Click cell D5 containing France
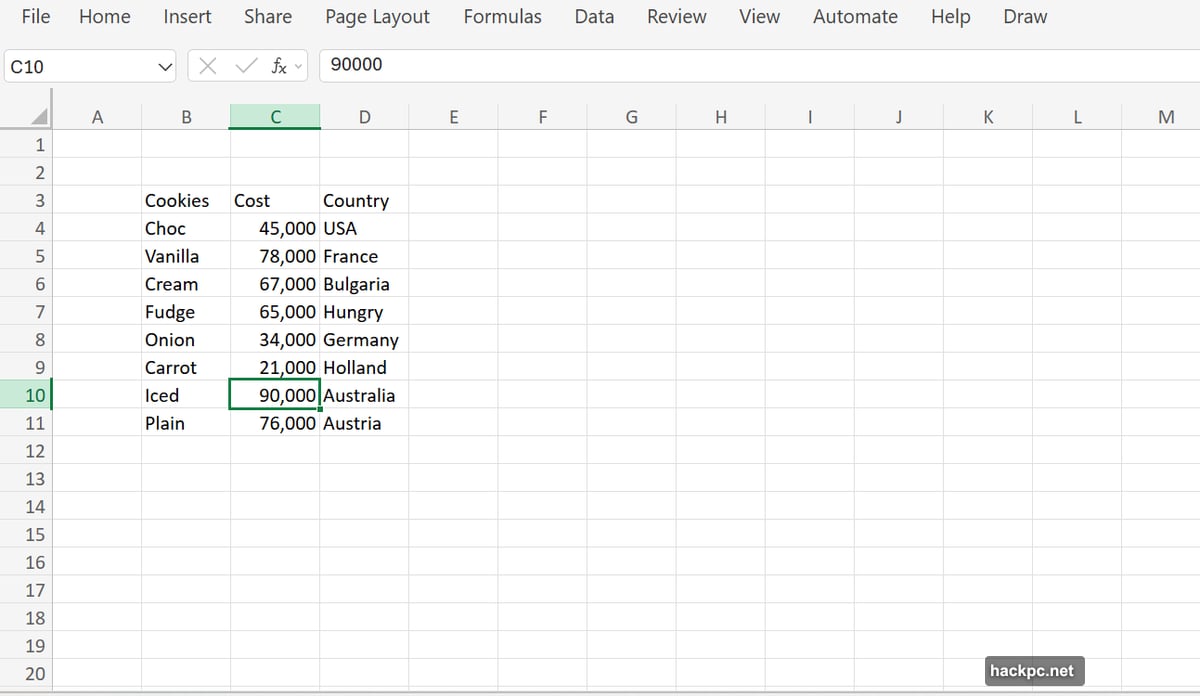This screenshot has width=1200, height=696. pos(364,256)
